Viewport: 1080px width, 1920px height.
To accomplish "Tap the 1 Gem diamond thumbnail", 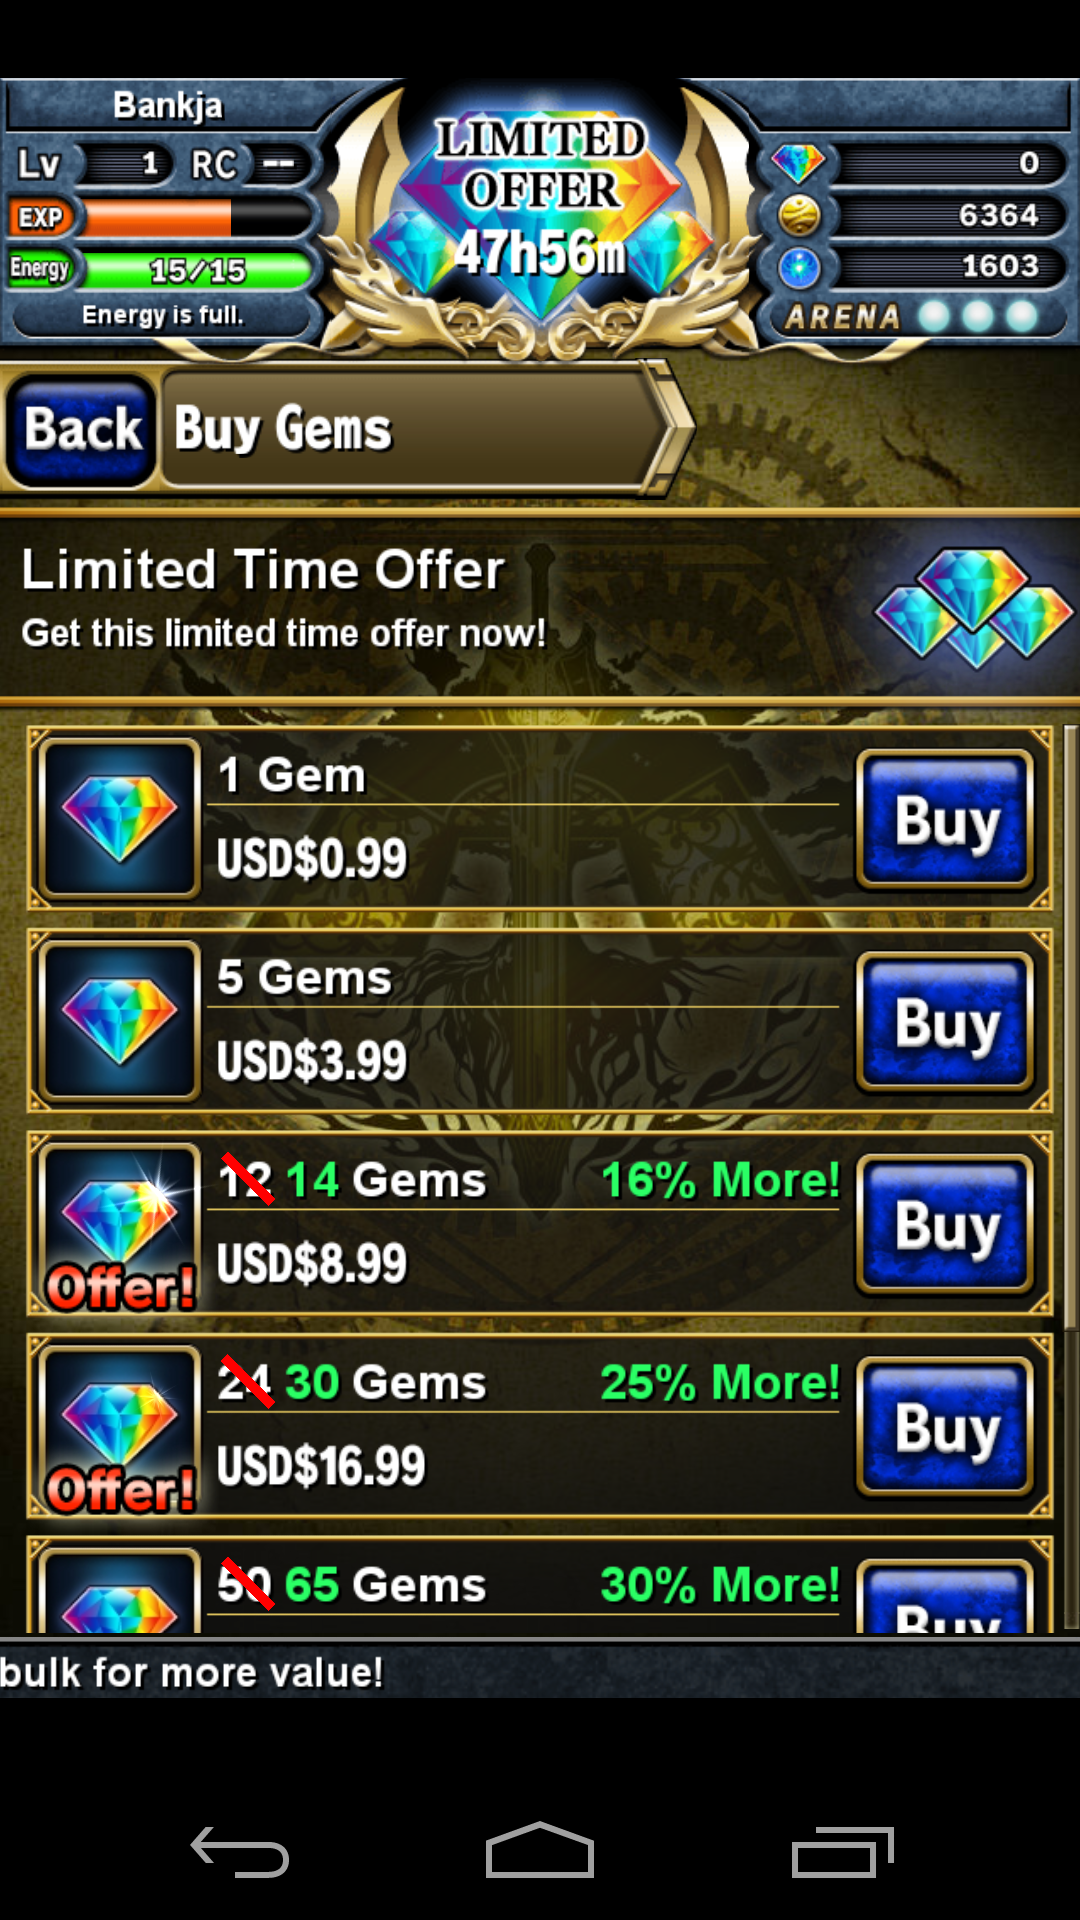I will 120,819.
